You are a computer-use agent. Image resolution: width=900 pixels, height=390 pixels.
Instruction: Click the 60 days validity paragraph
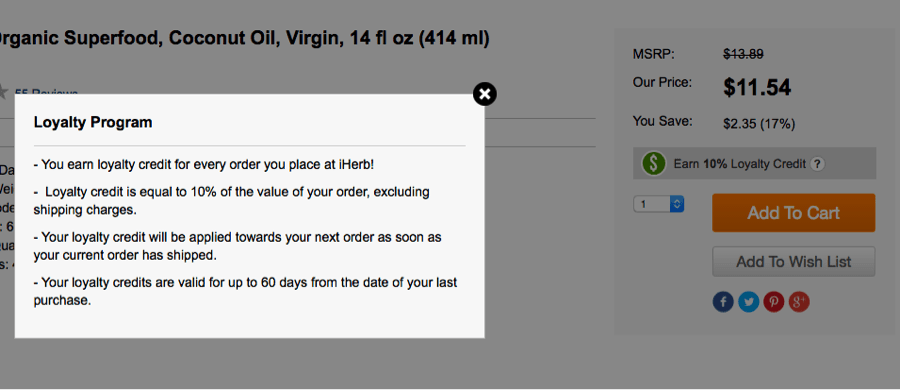click(x=246, y=291)
